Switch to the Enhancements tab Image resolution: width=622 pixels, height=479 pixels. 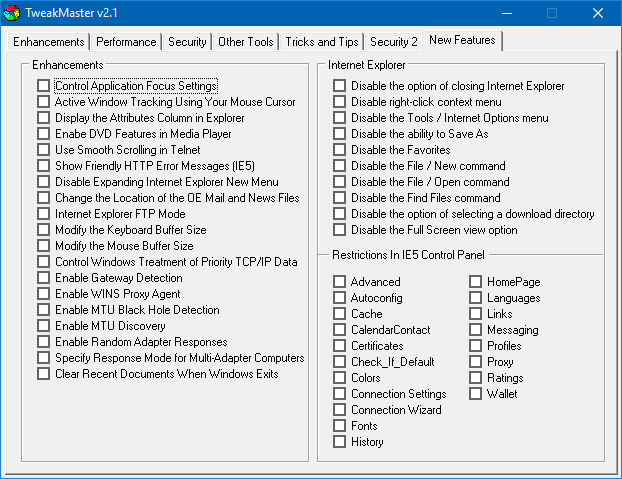(48, 42)
